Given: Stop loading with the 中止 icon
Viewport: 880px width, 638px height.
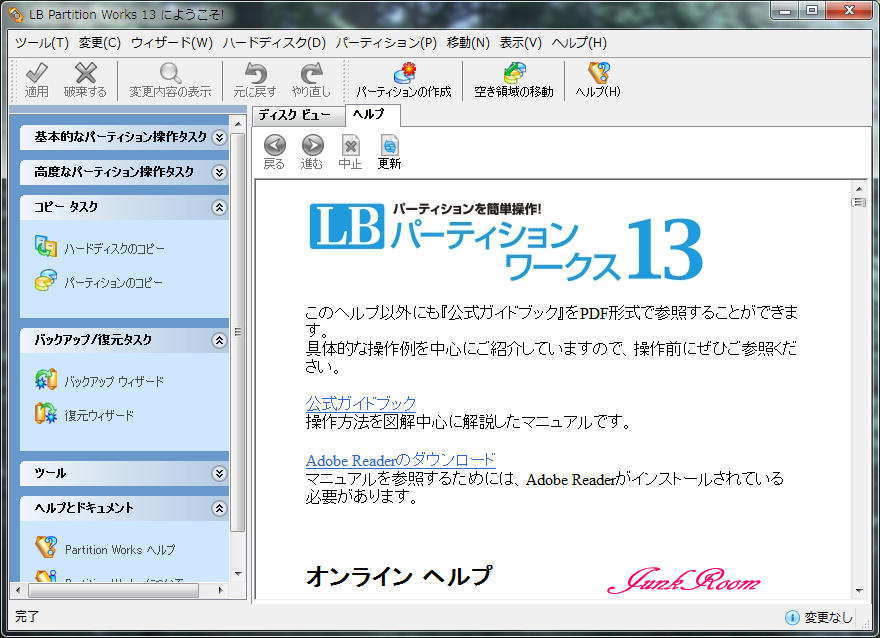Looking at the screenshot, I should (351, 145).
